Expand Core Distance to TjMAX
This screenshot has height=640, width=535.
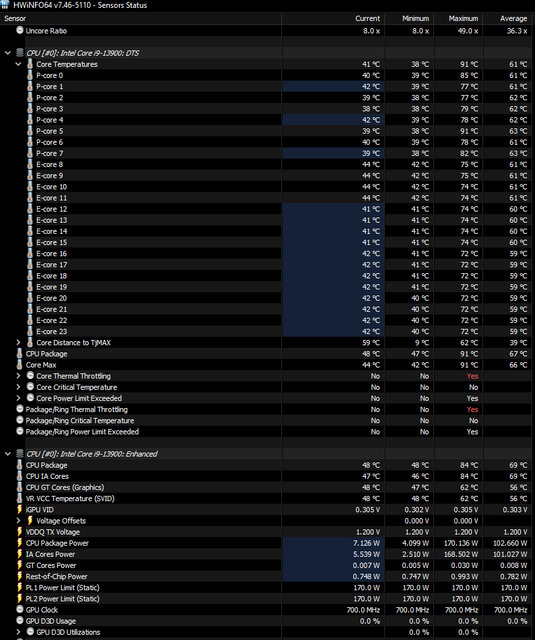(18, 342)
